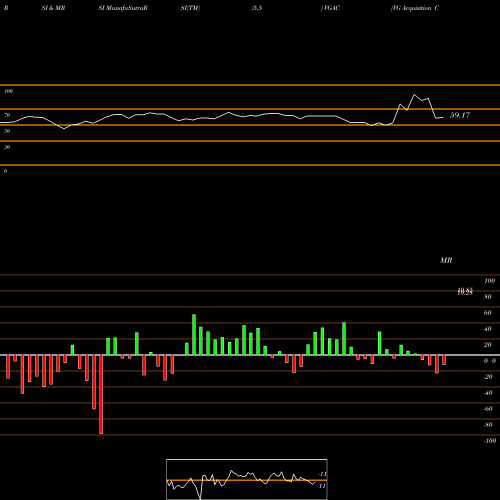Click the tallest red histogram bar
The width and height of the screenshot is (500, 500).
coord(101,394)
